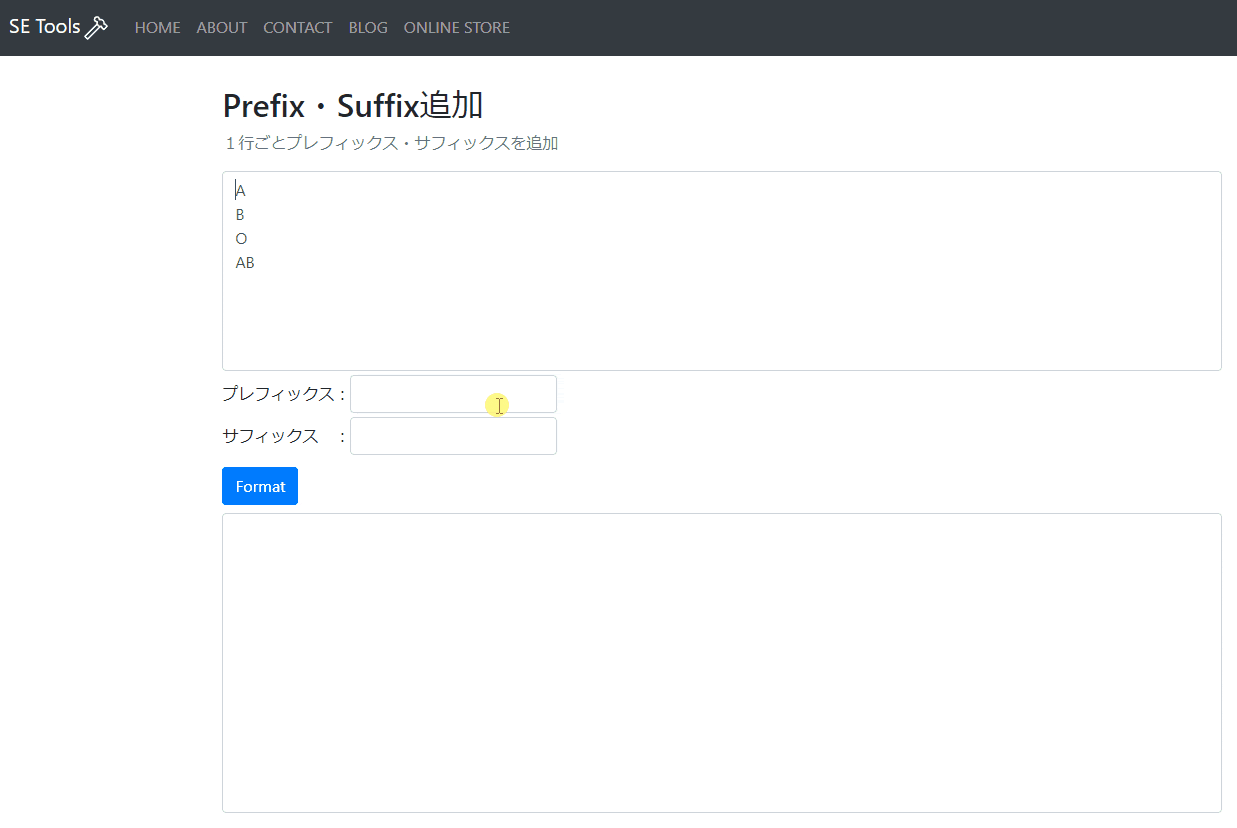Click the サフィックス label text

[270, 435]
